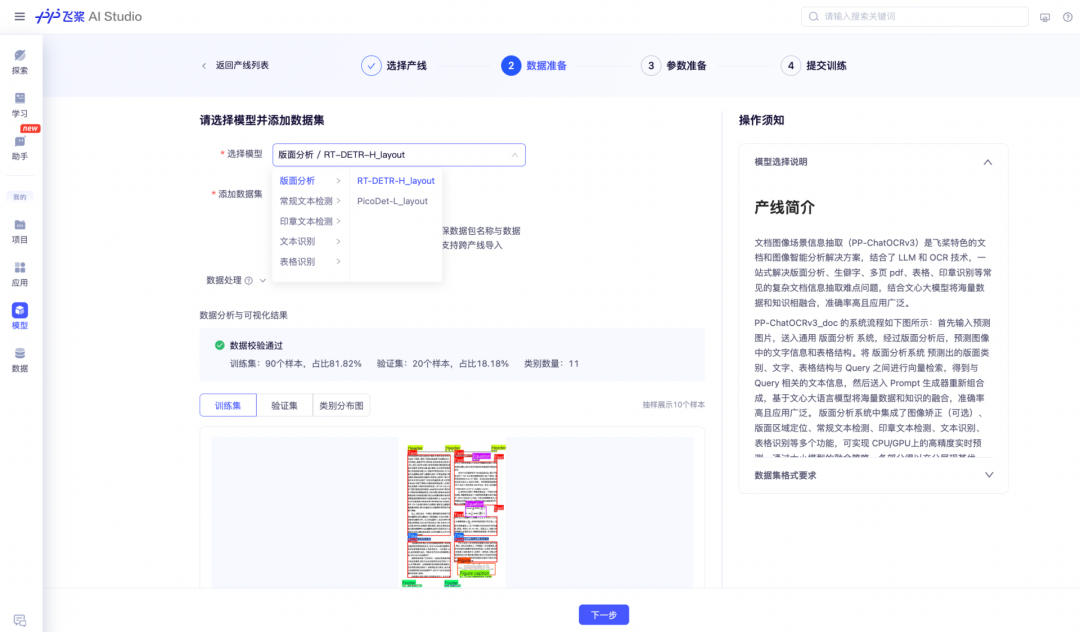Expand arrow next to 版面分析
The height and width of the screenshot is (632, 1080).
338,180
